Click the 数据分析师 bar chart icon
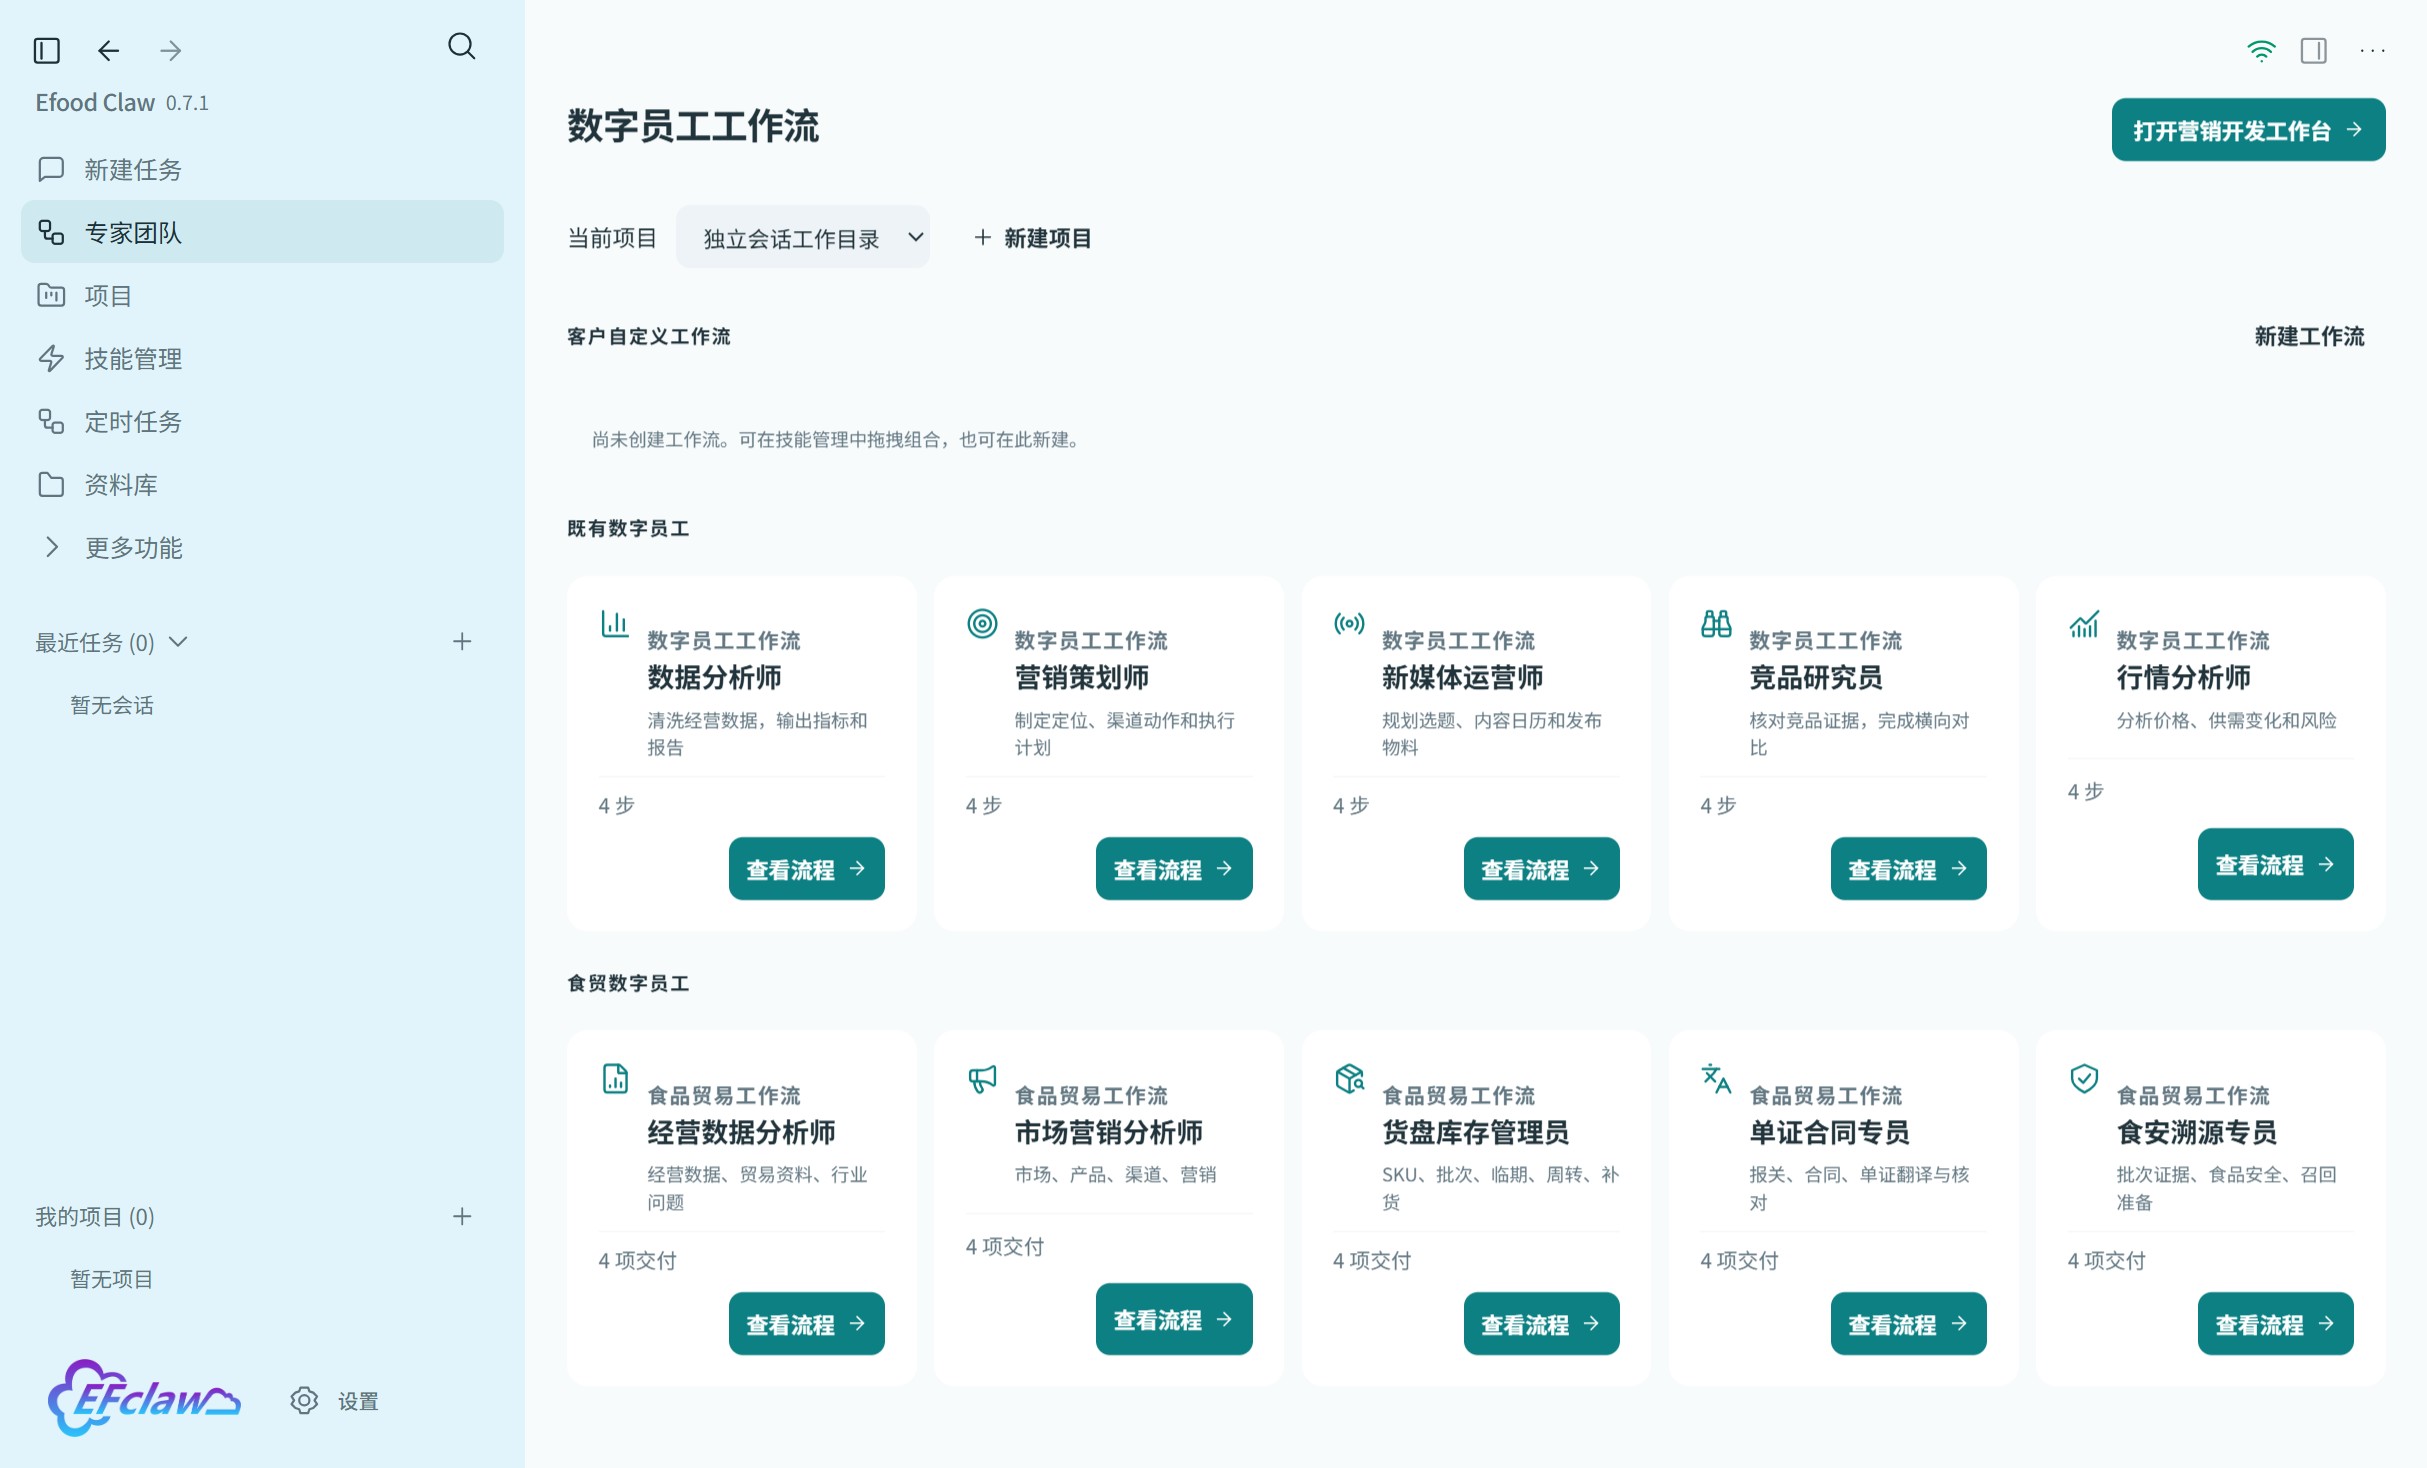Viewport: 2427px width, 1468px height. 614,623
